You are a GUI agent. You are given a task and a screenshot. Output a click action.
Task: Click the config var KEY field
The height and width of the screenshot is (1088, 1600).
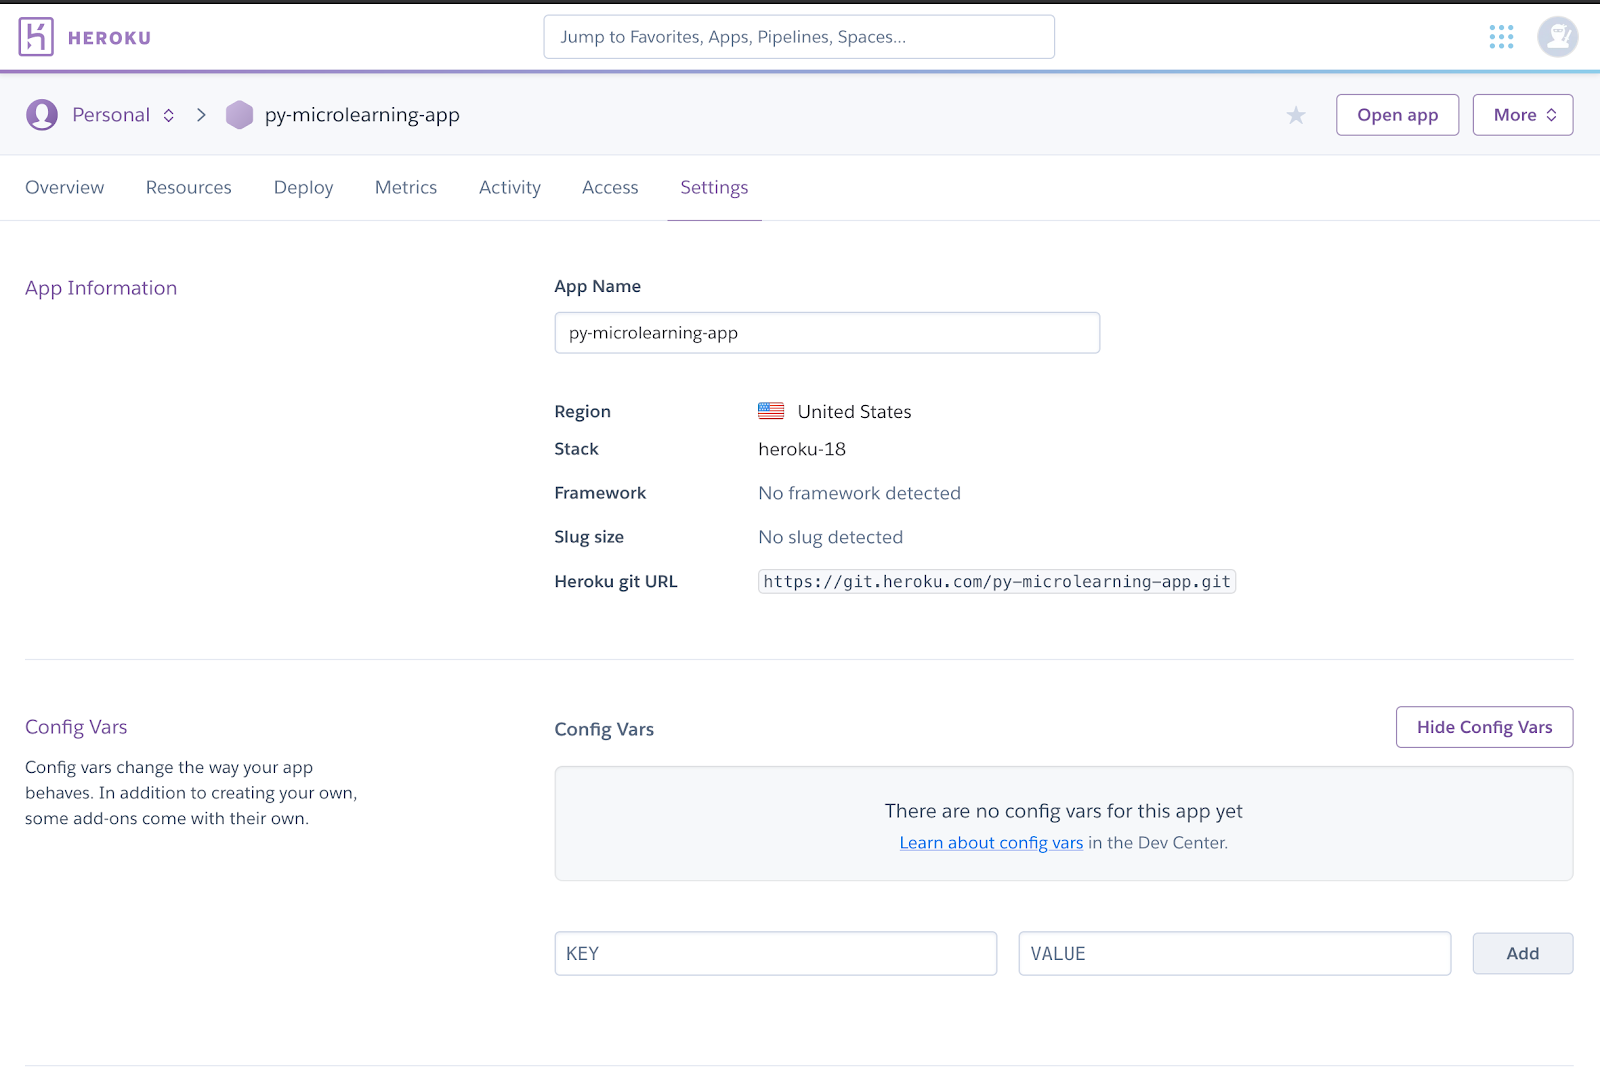(776, 953)
